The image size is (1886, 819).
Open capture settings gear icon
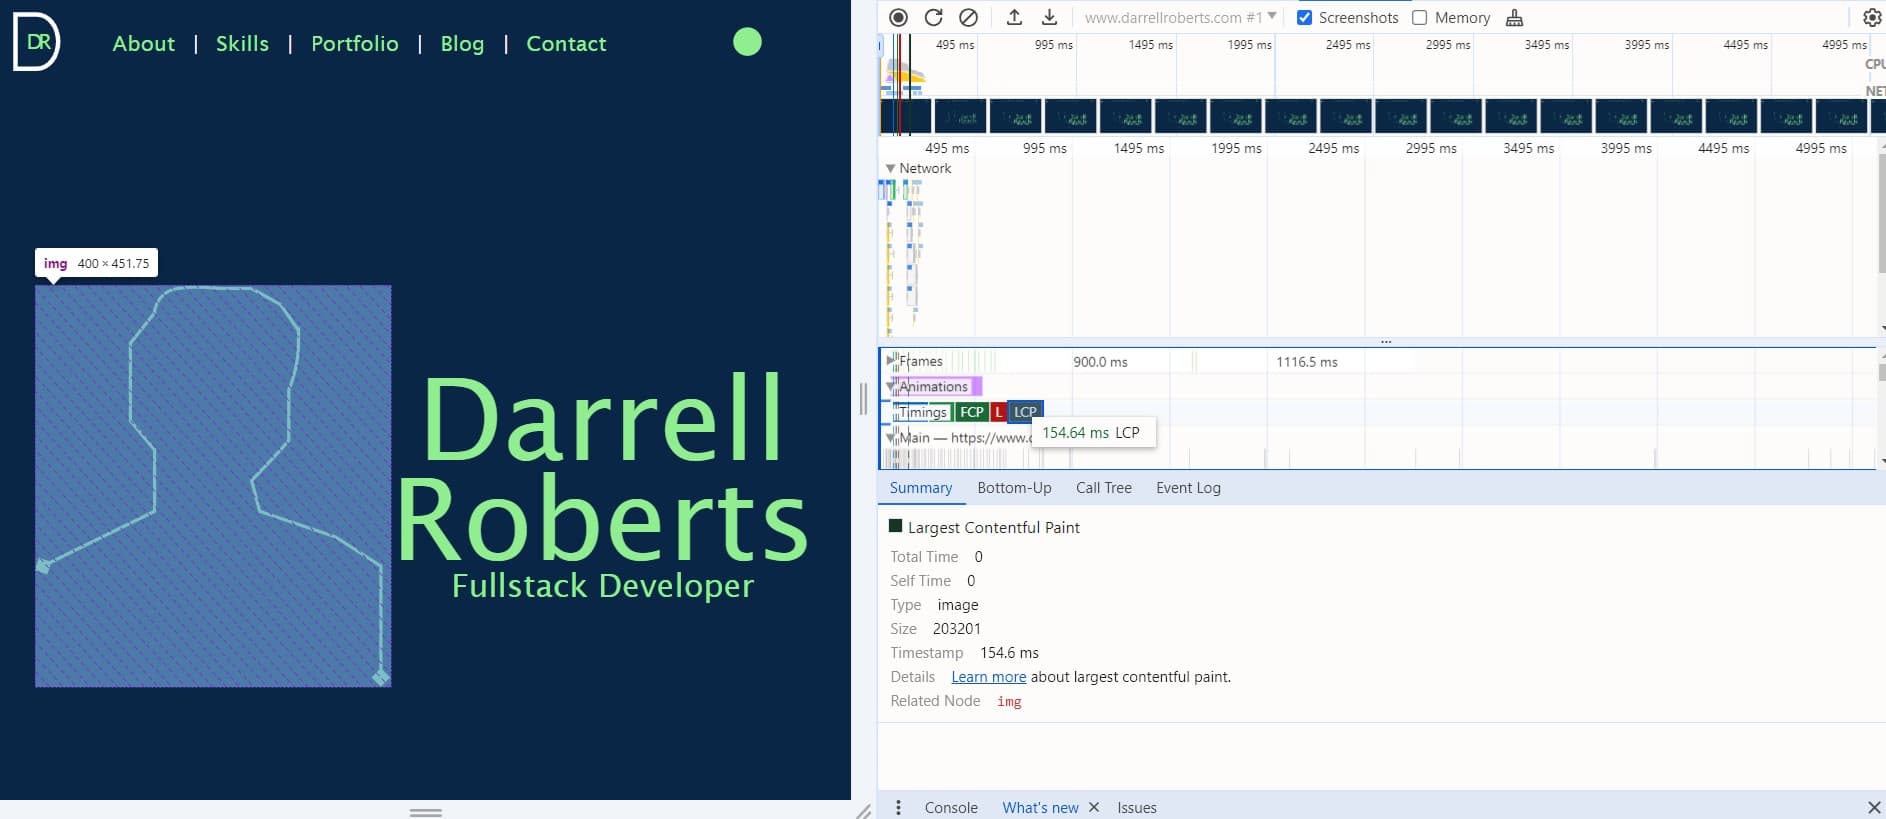(x=1872, y=17)
